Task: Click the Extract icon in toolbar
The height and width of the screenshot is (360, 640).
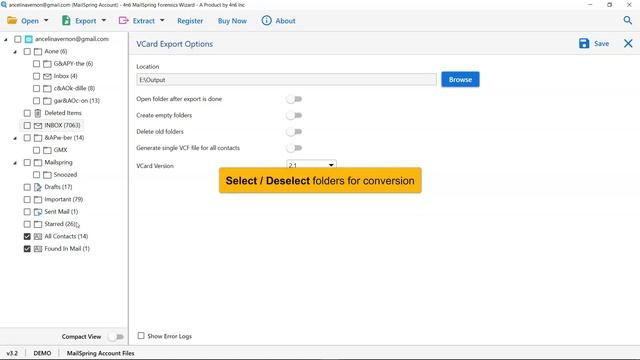Action: tap(123, 20)
